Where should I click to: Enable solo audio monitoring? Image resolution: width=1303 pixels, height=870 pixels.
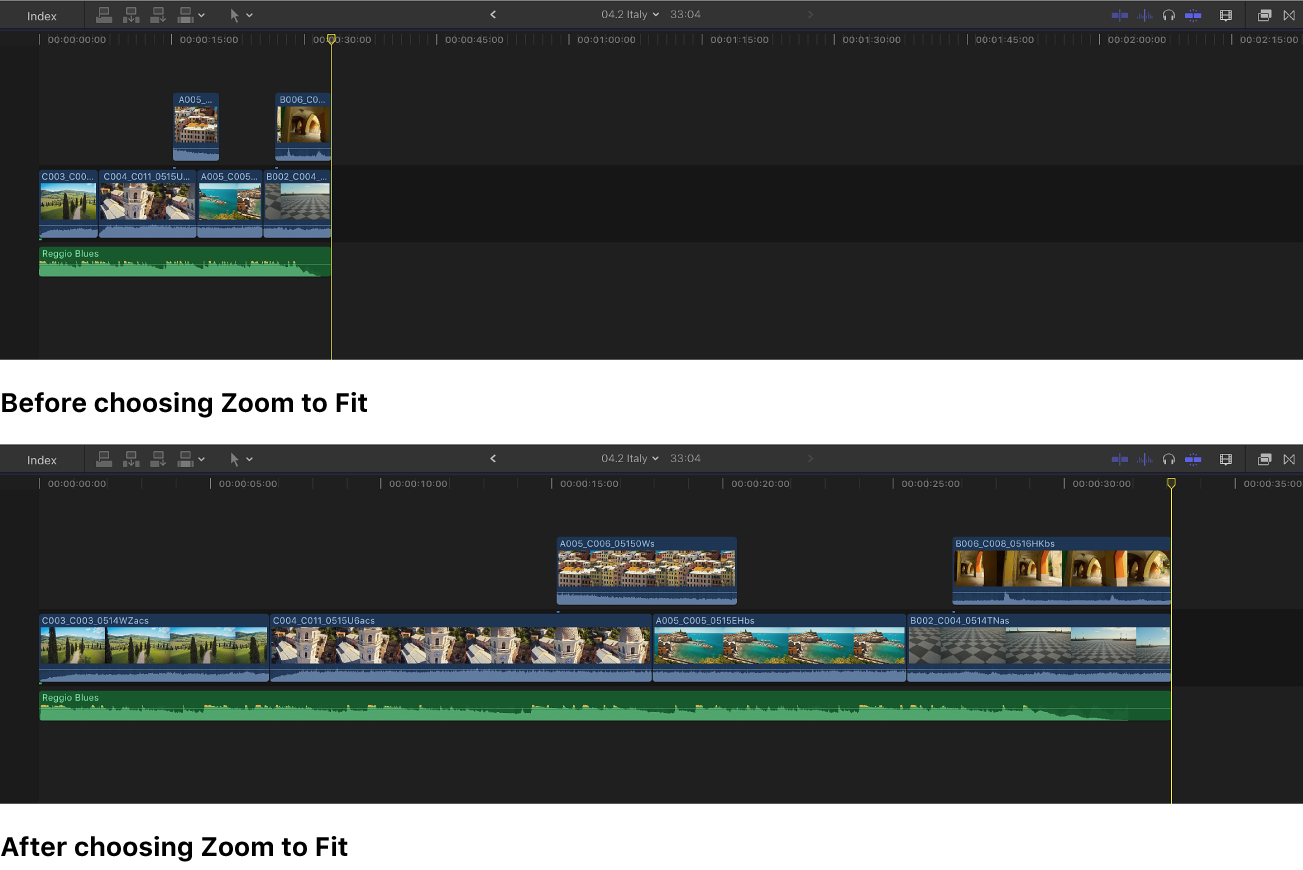[x=1168, y=14]
